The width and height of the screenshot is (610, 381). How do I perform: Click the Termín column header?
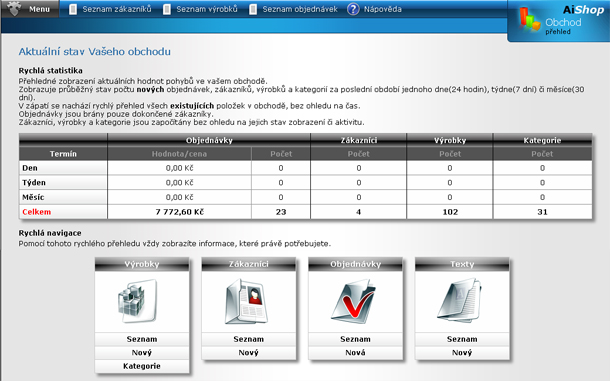pos(63,154)
